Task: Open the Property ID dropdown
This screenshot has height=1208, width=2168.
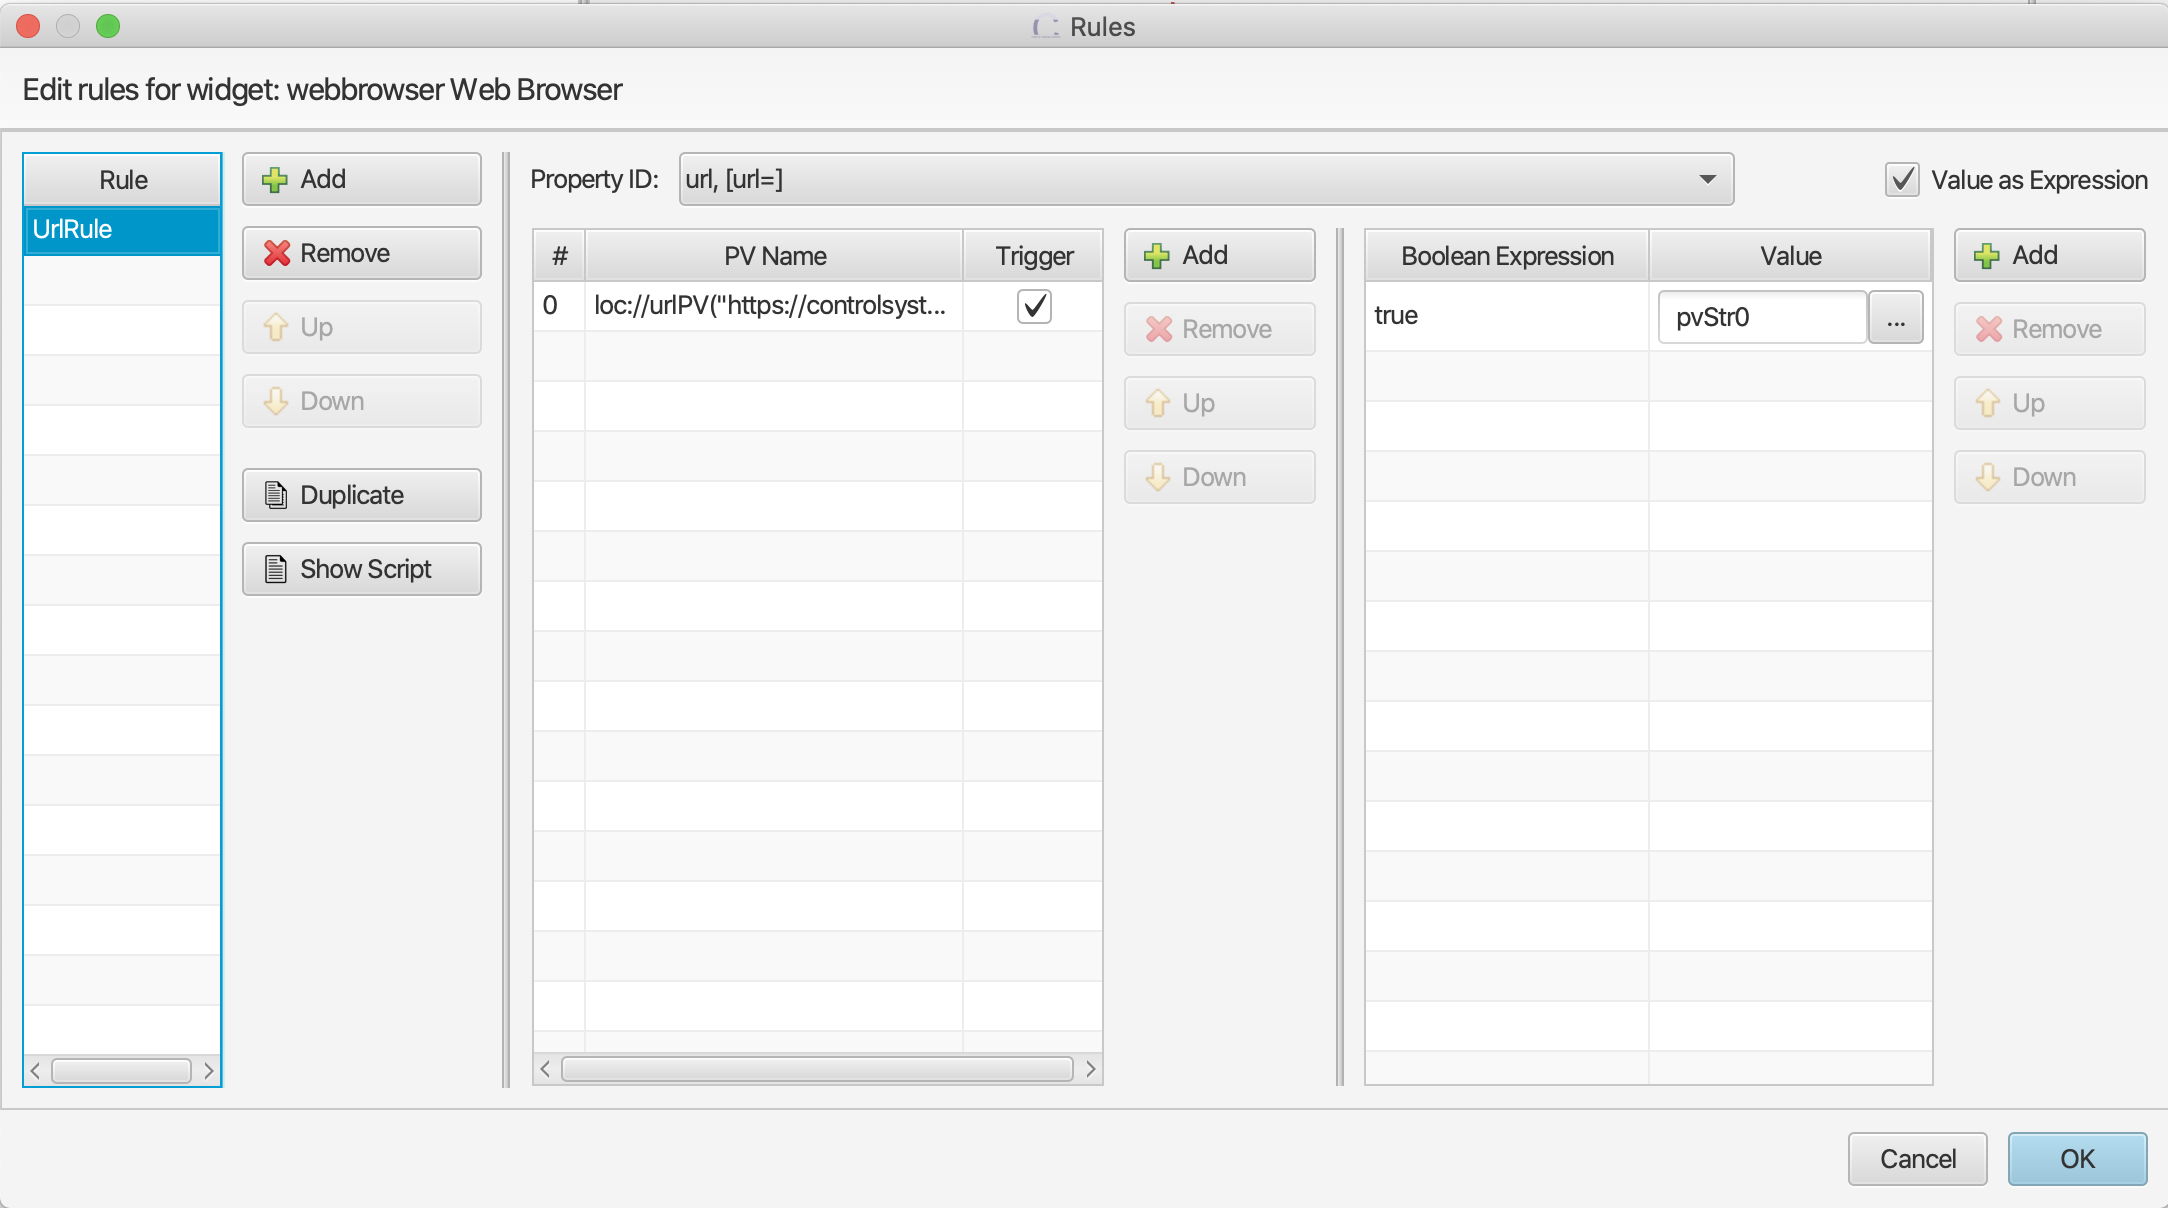Action: click(x=1707, y=180)
